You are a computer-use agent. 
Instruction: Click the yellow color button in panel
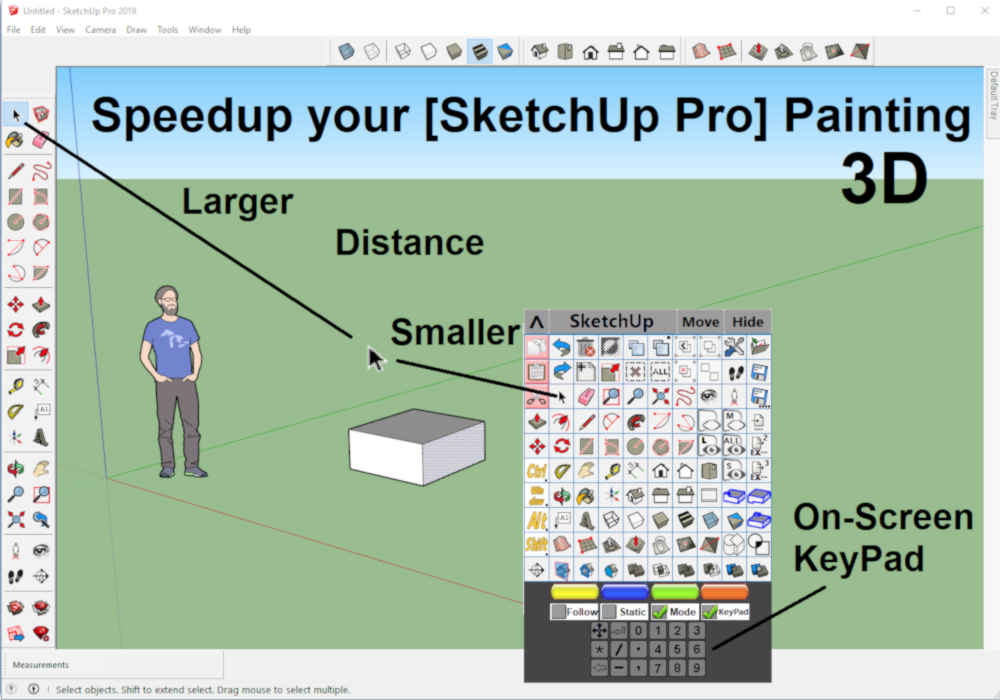point(574,592)
